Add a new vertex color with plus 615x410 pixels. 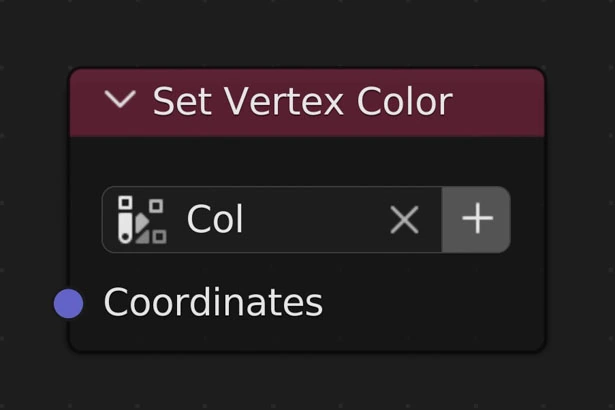click(x=477, y=220)
